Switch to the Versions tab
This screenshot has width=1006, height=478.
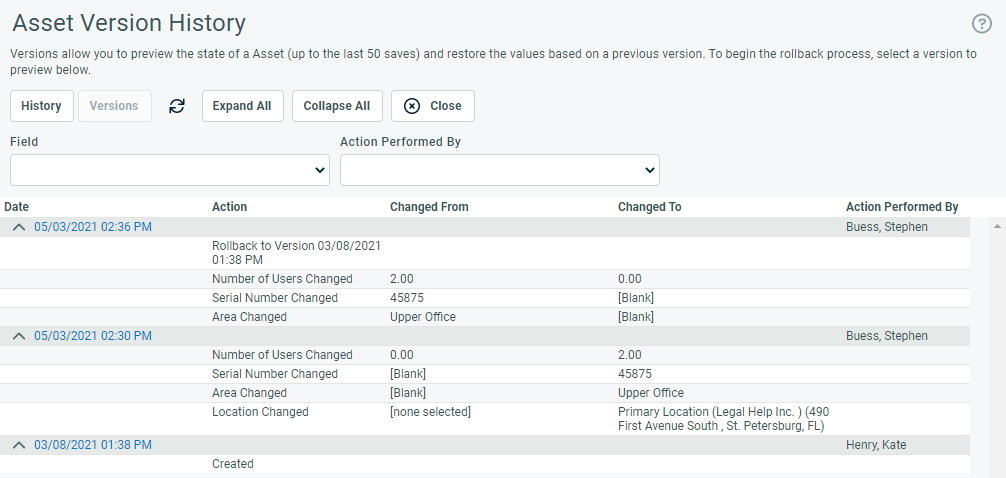[x=115, y=106]
